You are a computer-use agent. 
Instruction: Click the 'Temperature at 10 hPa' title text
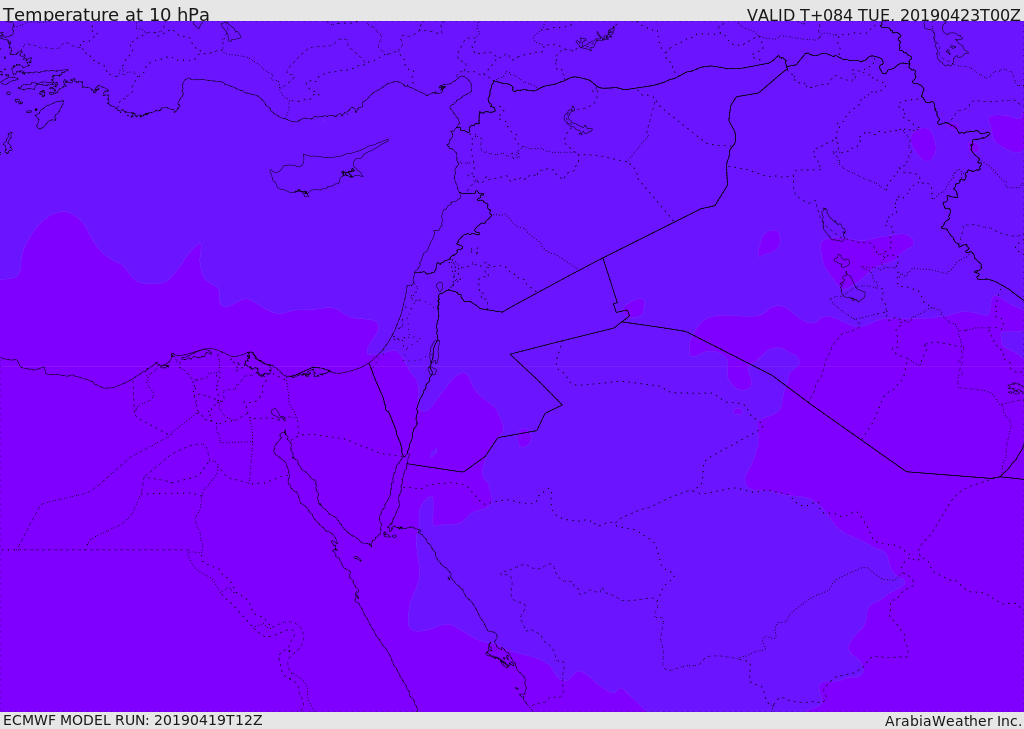click(x=106, y=14)
